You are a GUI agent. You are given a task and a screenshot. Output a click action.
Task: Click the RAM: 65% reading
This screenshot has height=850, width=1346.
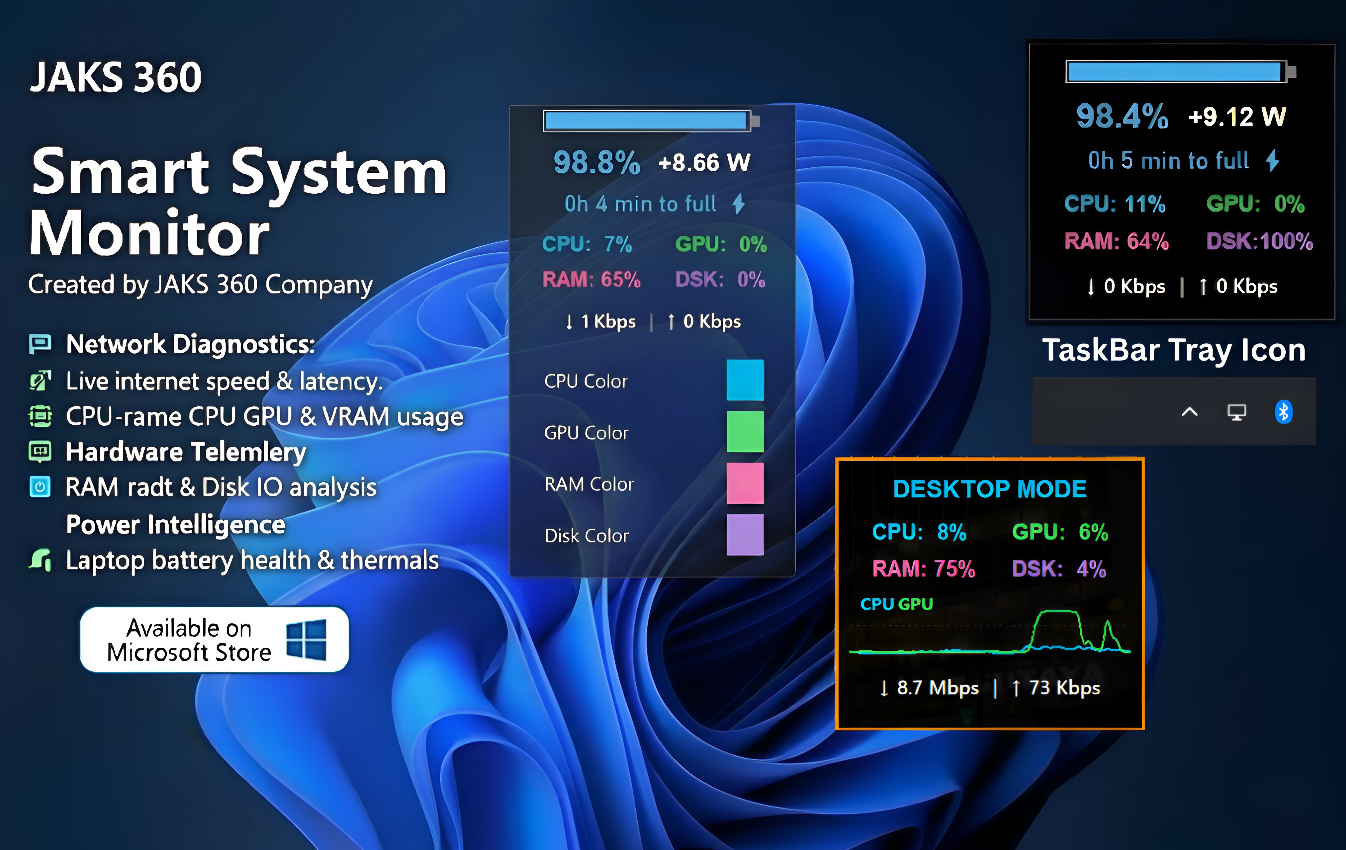(x=591, y=280)
